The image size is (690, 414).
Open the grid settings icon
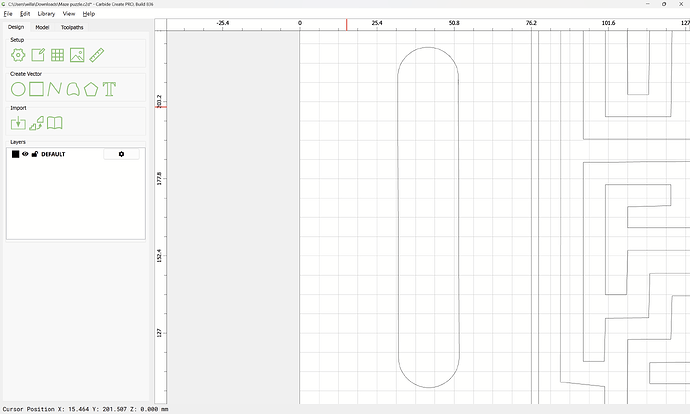pyautogui.click(x=57, y=55)
